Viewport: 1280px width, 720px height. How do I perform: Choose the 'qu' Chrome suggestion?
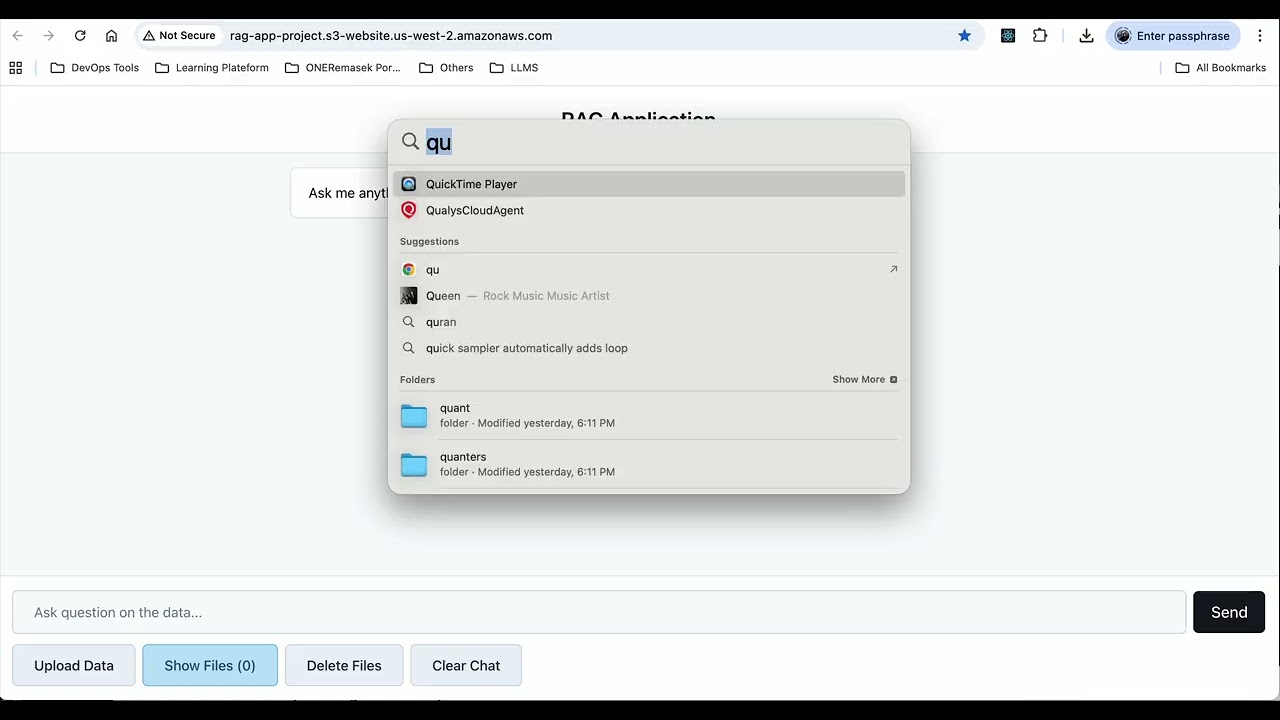[649, 270]
